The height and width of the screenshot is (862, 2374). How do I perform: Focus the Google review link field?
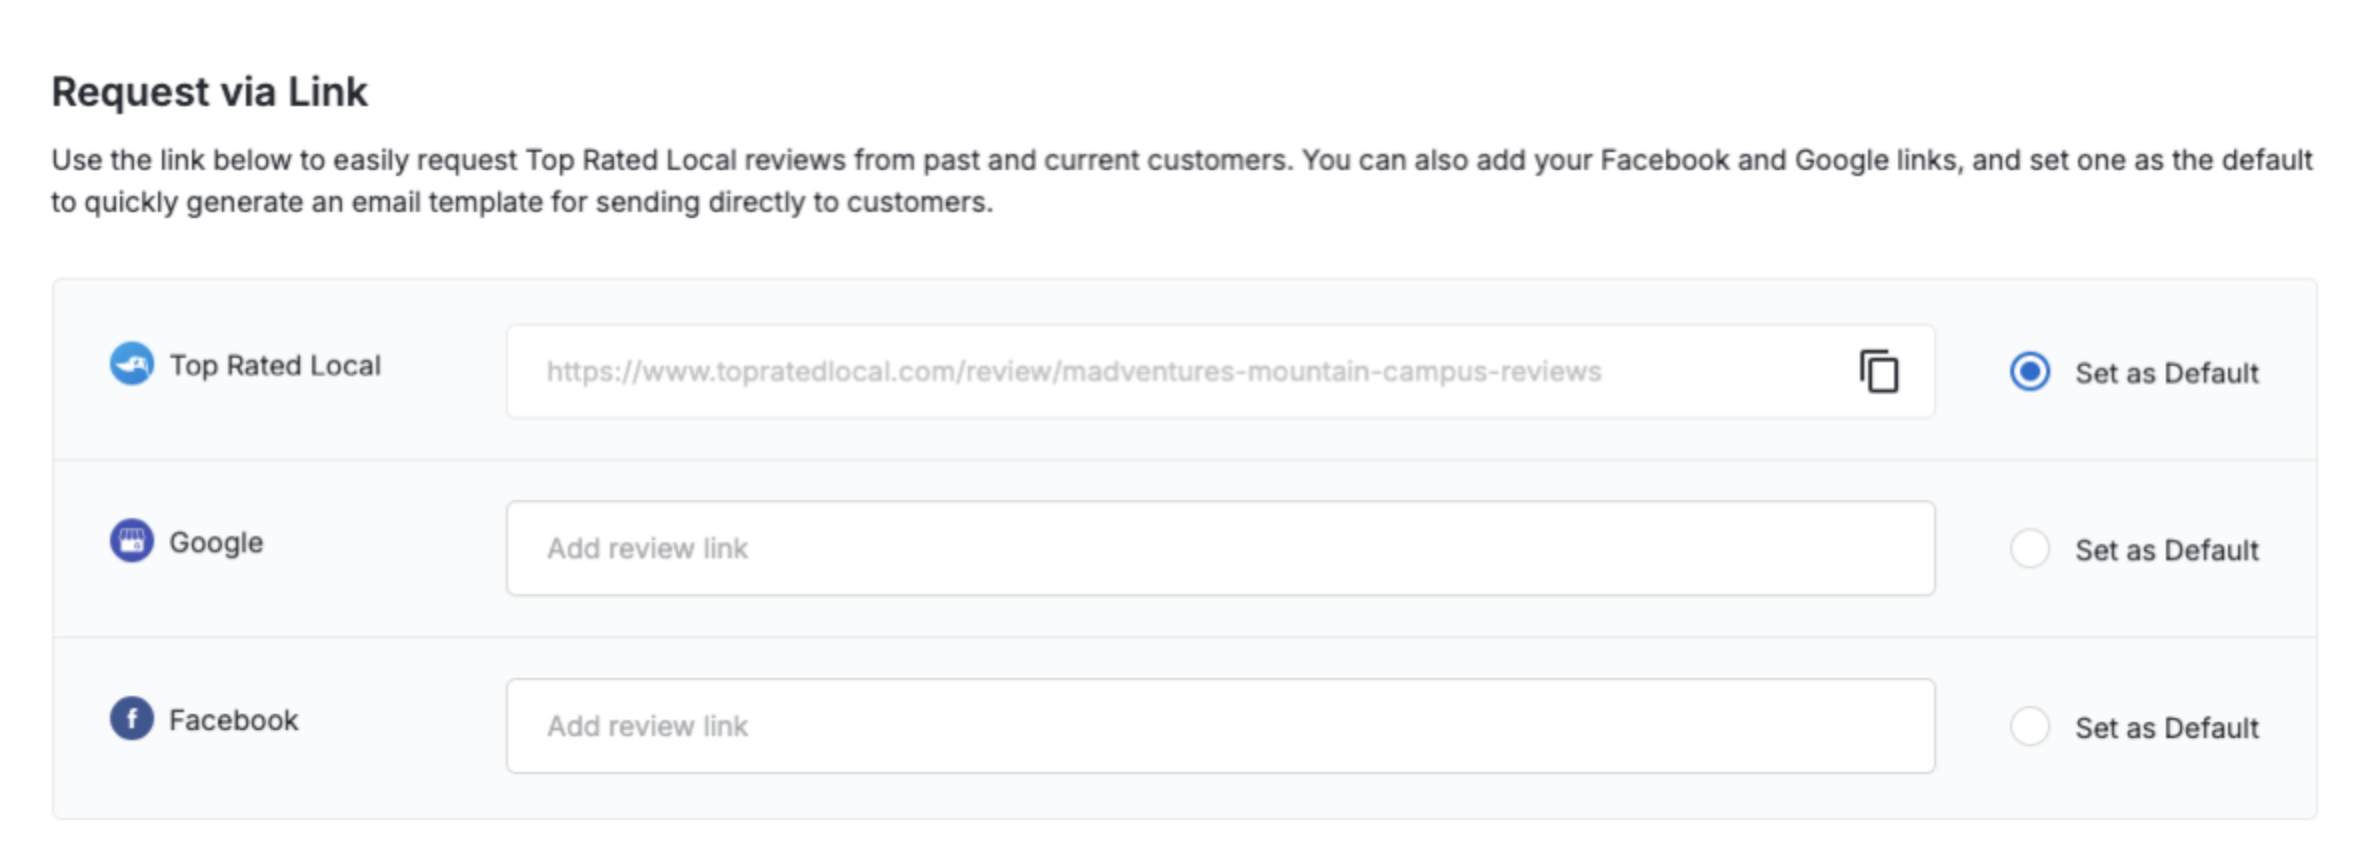1220,549
